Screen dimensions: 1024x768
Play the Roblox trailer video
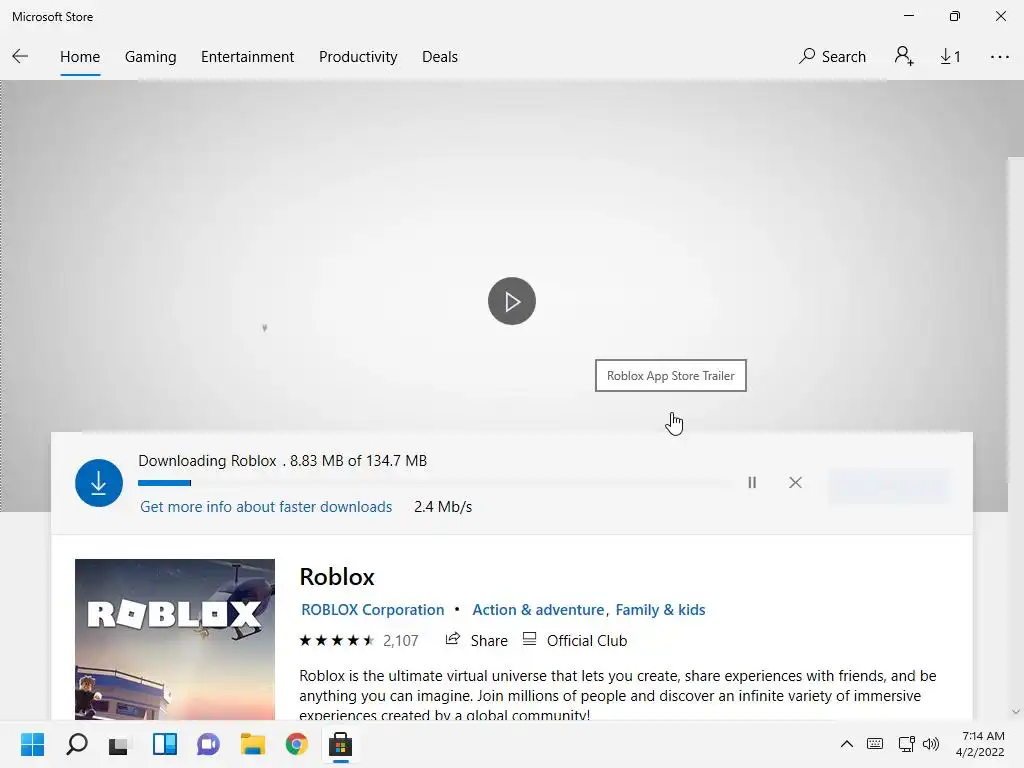(x=511, y=301)
